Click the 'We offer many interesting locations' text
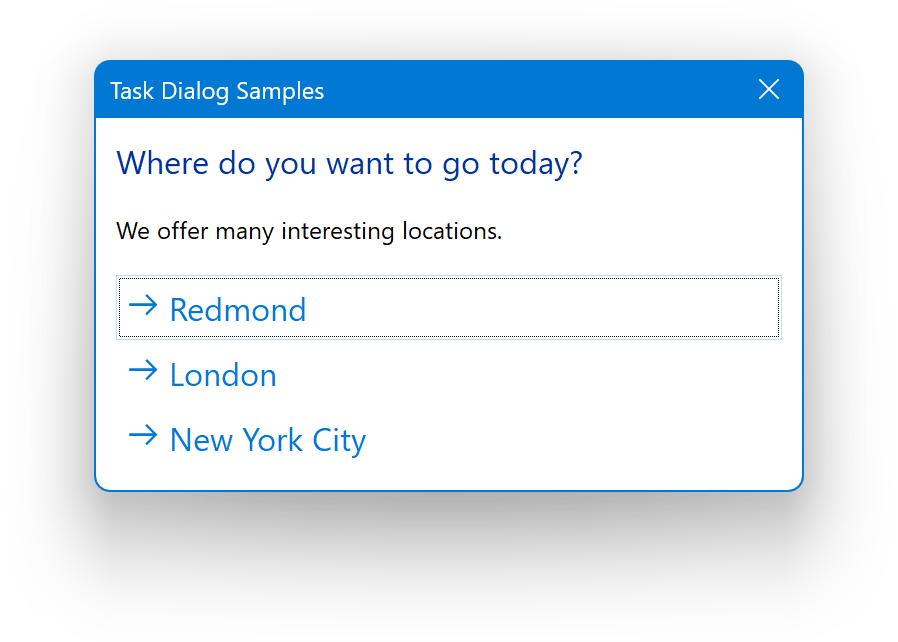Viewport: 898px width, 642px height. [x=309, y=231]
